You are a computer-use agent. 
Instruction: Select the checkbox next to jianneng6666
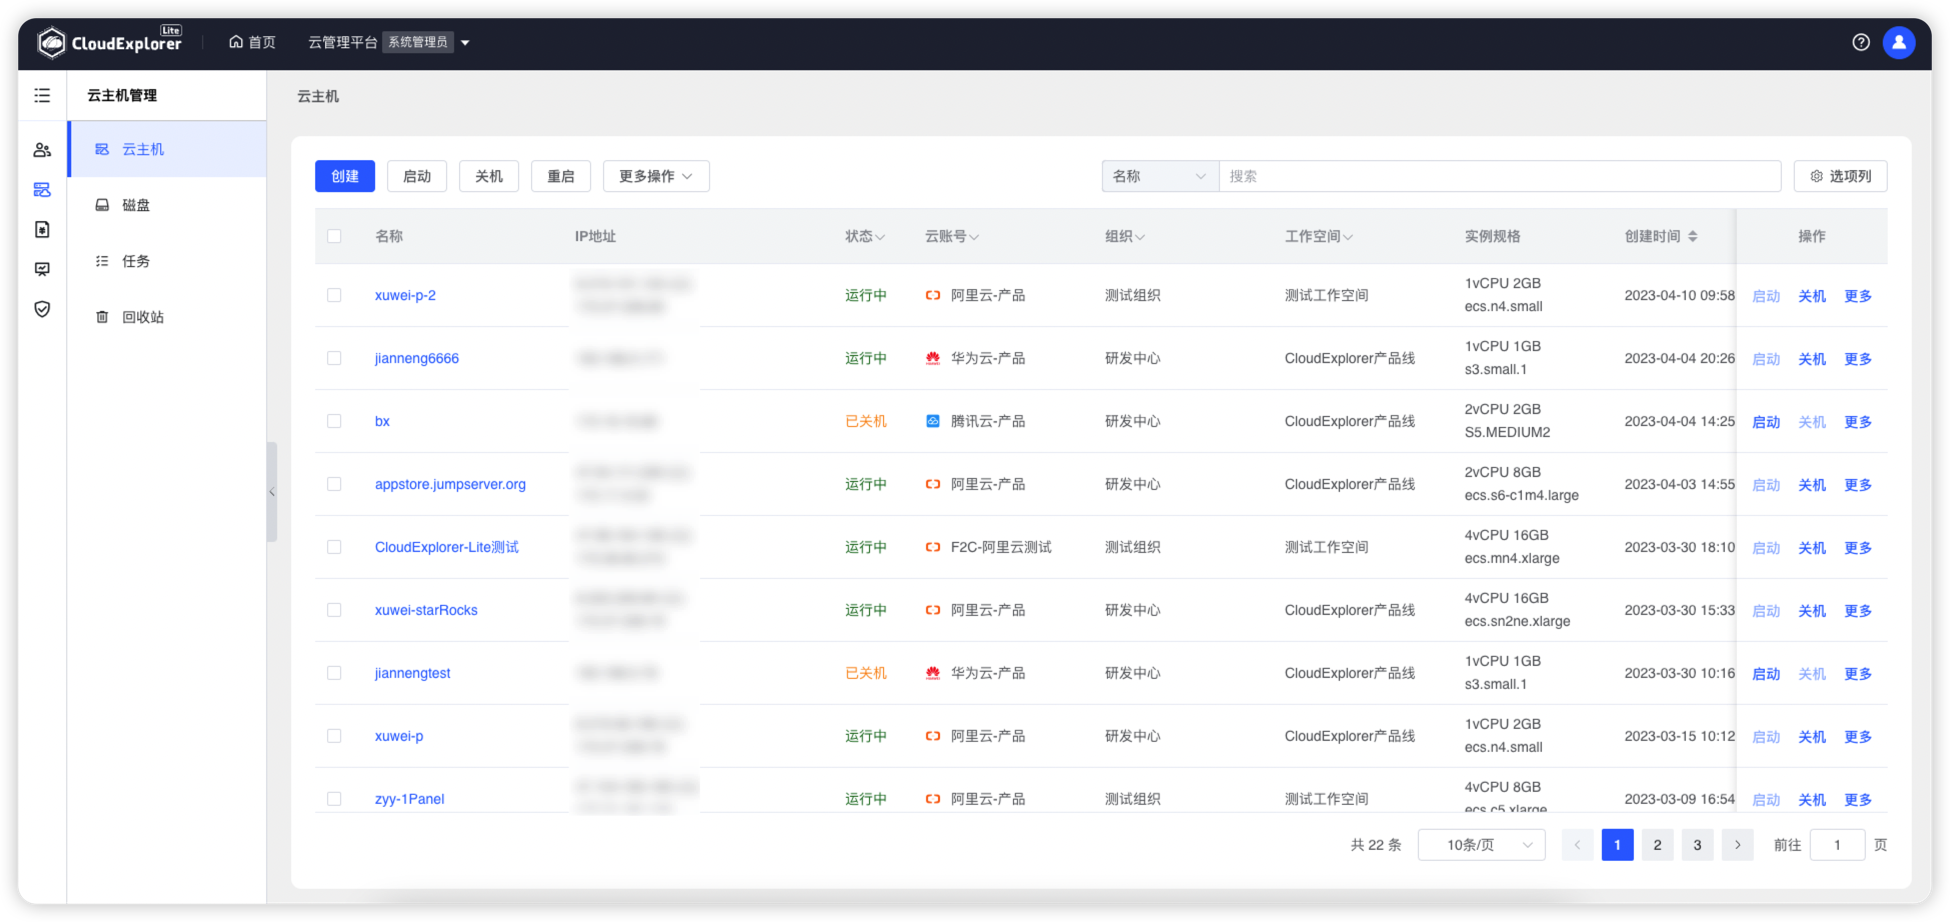334,358
